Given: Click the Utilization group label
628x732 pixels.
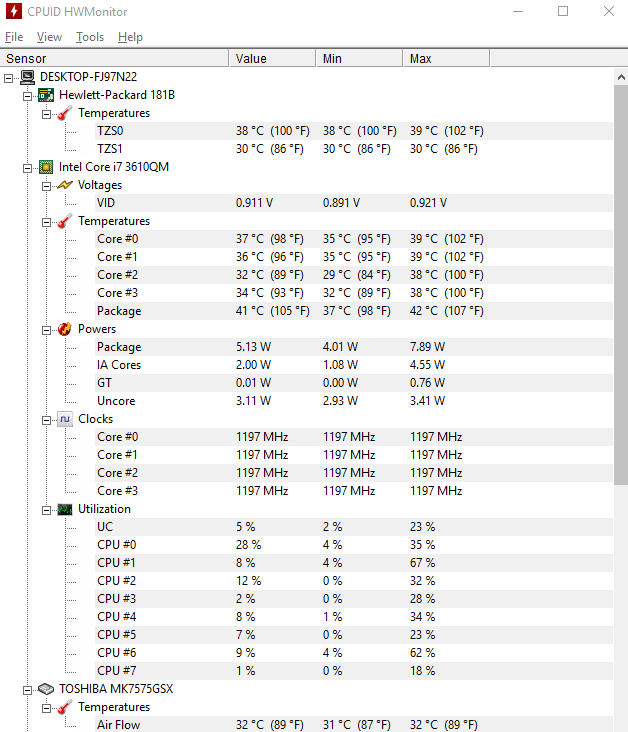Looking at the screenshot, I should click(104, 509).
